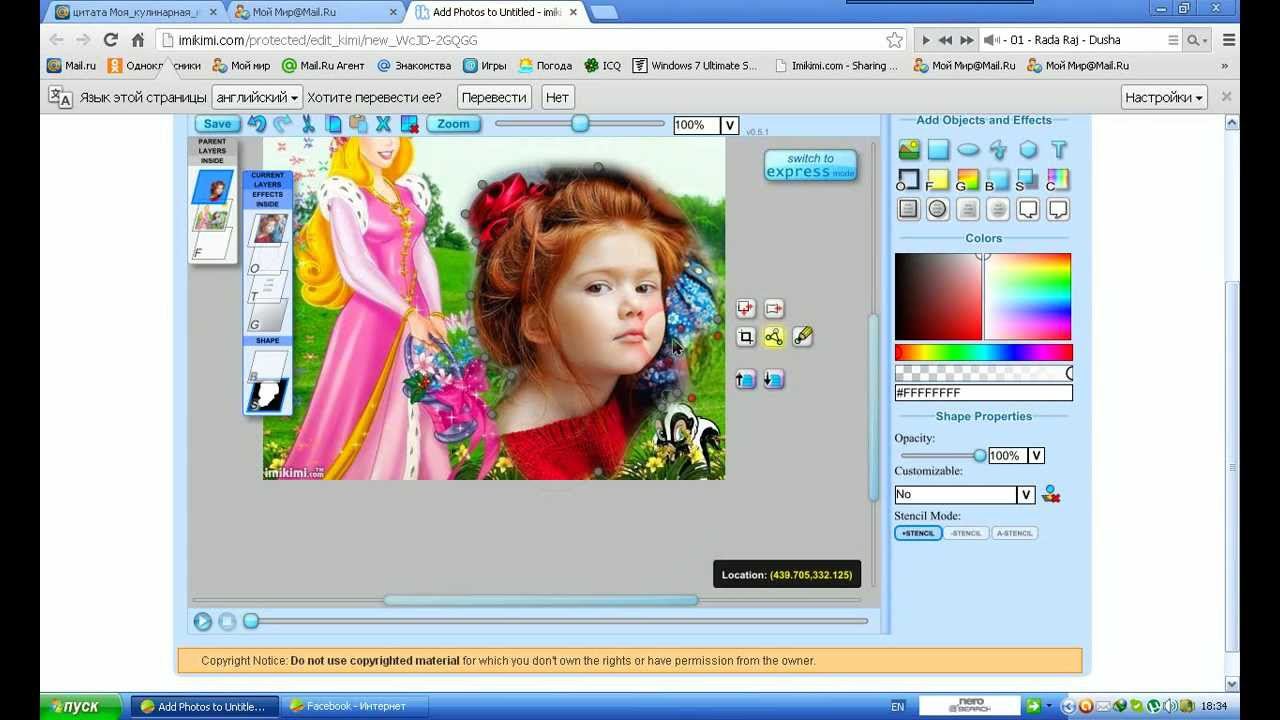Click the Перевести translate button
Screen dimensions: 1280x720
point(494,97)
